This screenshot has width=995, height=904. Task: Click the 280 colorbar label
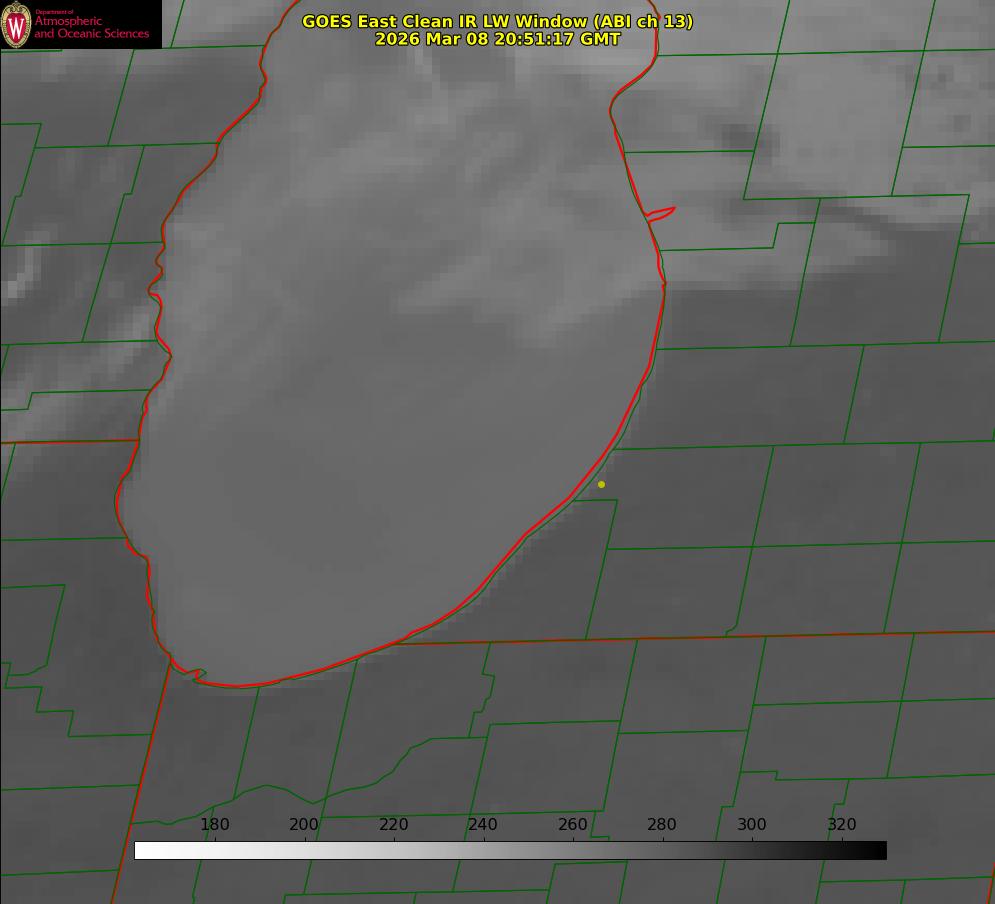(x=662, y=825)
